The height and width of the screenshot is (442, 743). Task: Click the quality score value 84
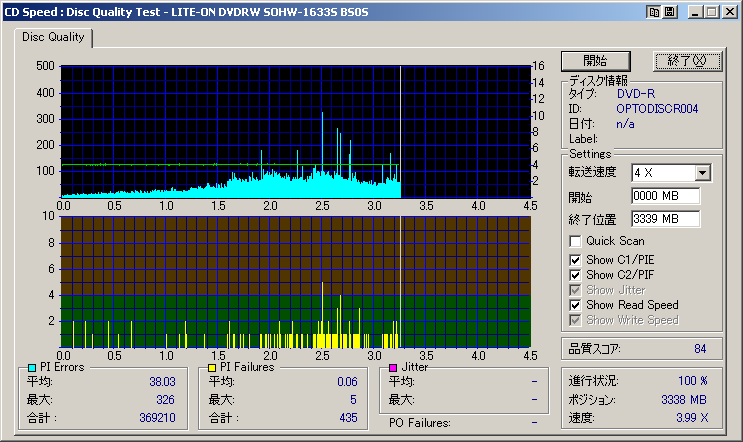[700, 349]
